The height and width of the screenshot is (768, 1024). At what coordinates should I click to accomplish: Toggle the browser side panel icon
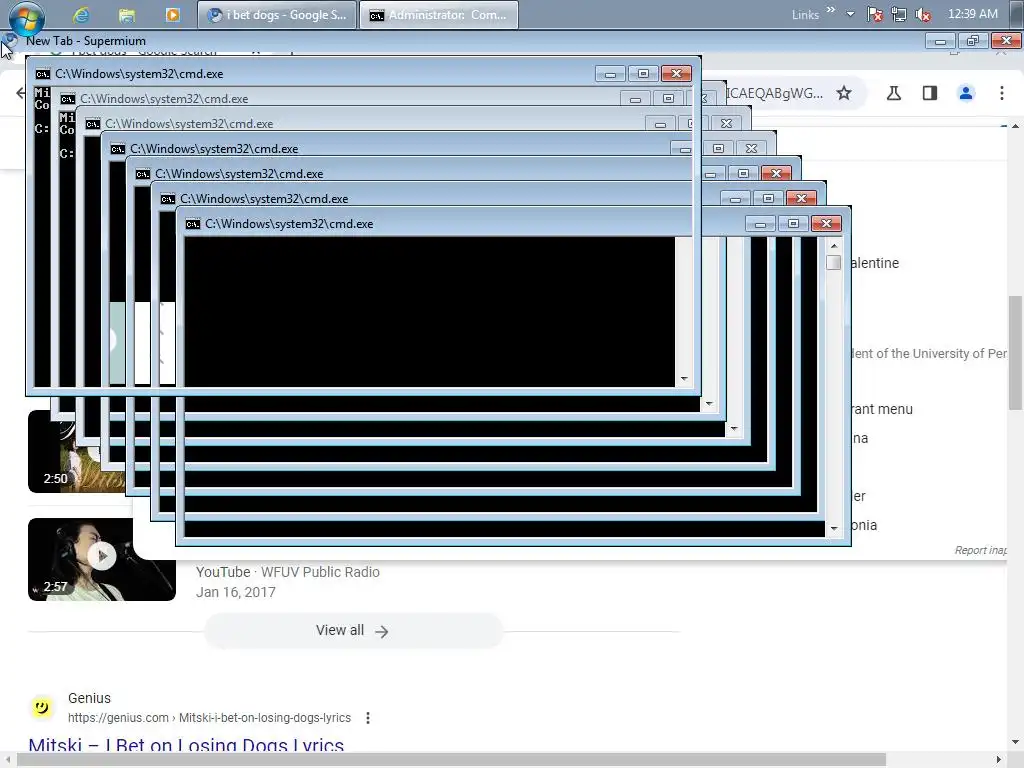click(930, 93)
